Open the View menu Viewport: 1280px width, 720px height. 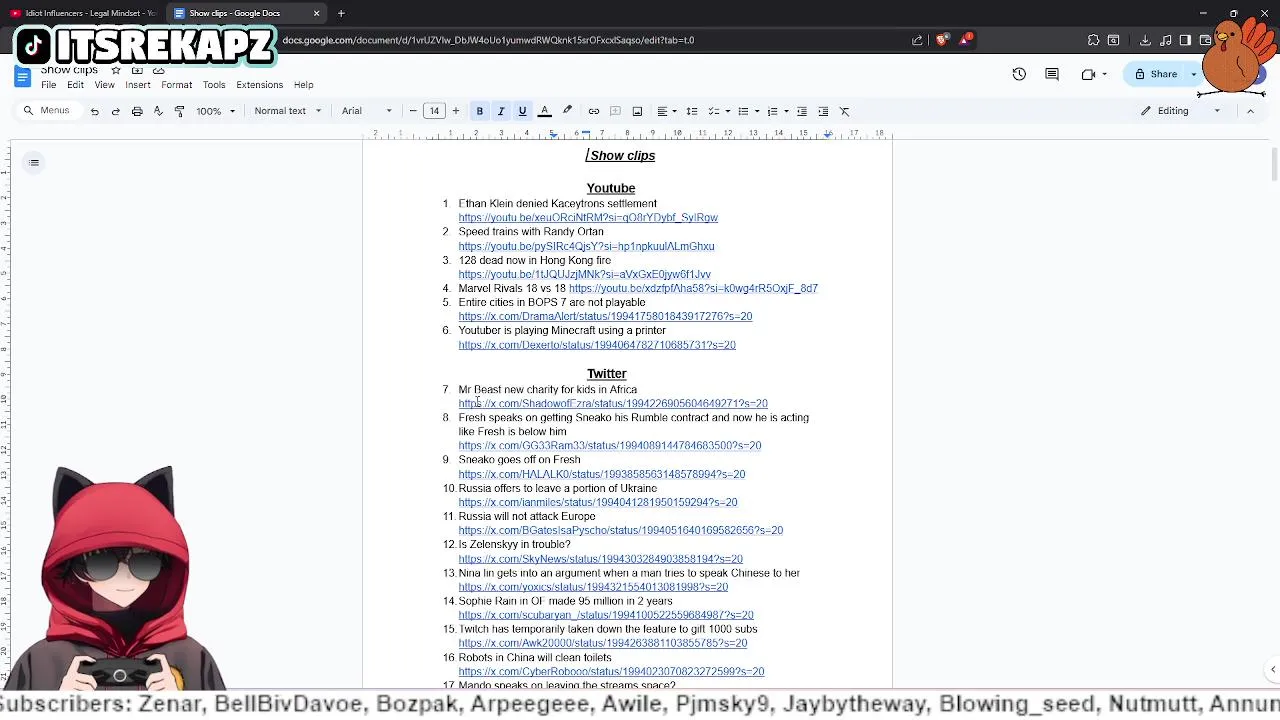pyautogui.click(x=104, y=85)
